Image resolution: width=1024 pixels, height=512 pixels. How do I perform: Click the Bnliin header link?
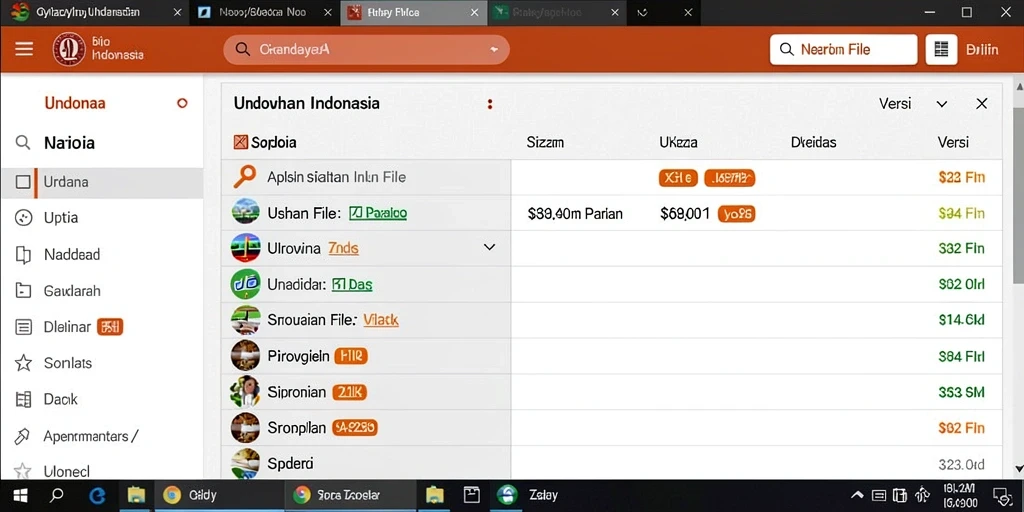coord(982,50)
